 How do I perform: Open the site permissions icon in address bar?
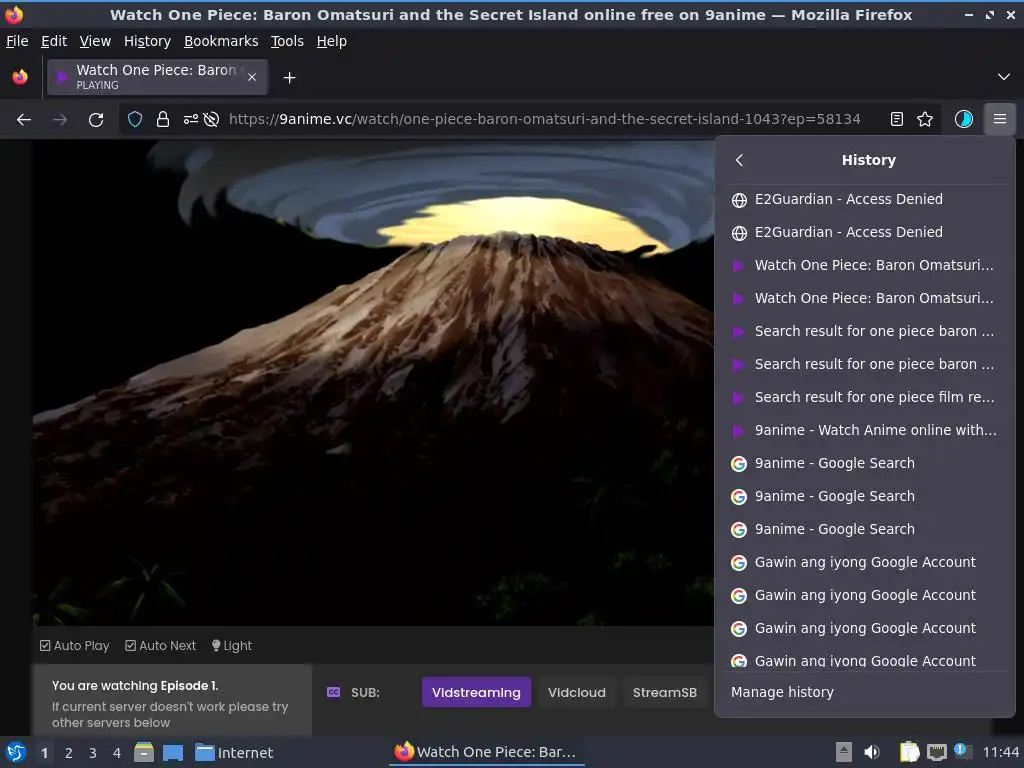pyautogui.click(x=191, y=120)
